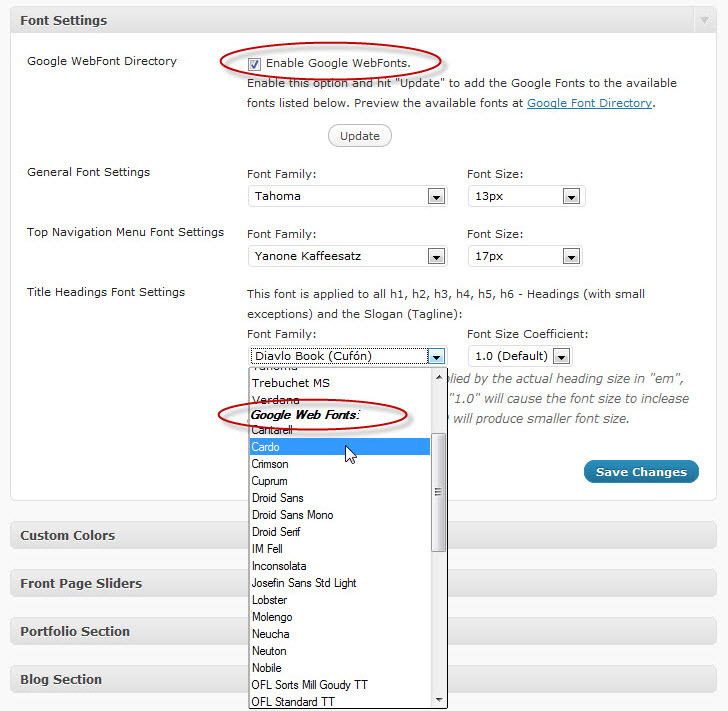The image size is (728, 711).
Task: Toggle the Enable Google WebFonts checkbox
Action: click(255, 64)
